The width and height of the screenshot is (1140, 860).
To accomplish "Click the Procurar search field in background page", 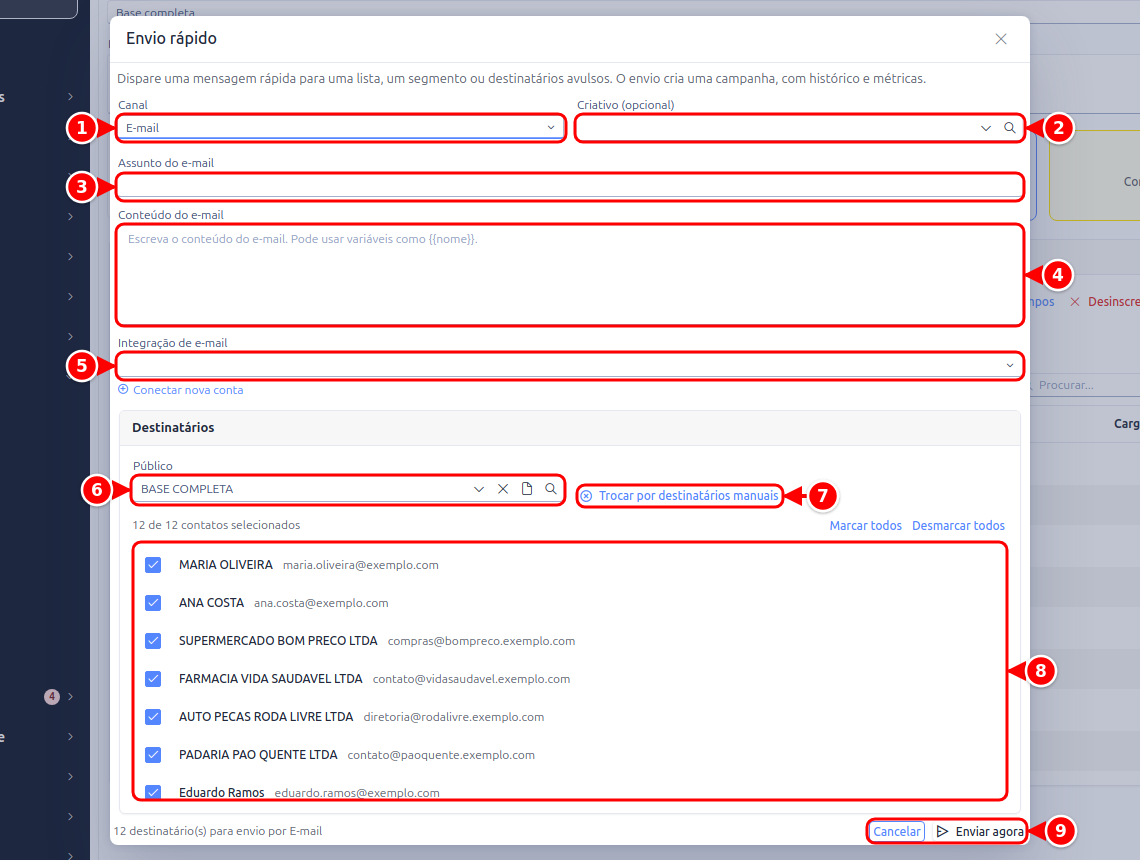I will click(x=1086, y=385).
